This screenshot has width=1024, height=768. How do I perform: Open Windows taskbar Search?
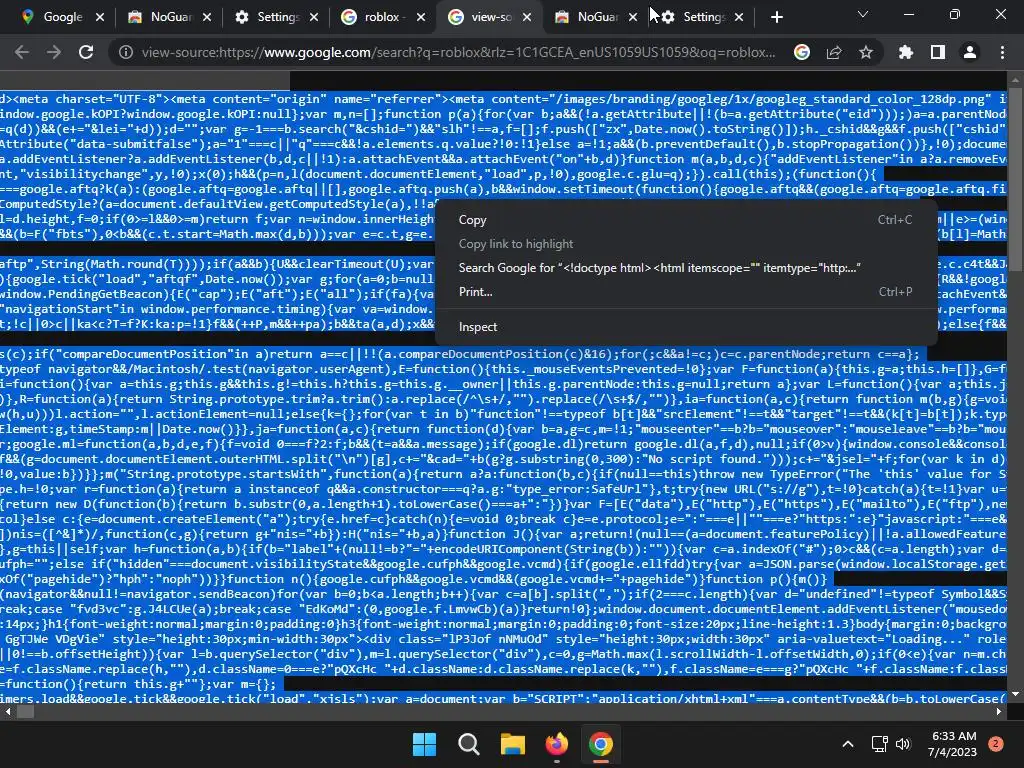point(468,744)
